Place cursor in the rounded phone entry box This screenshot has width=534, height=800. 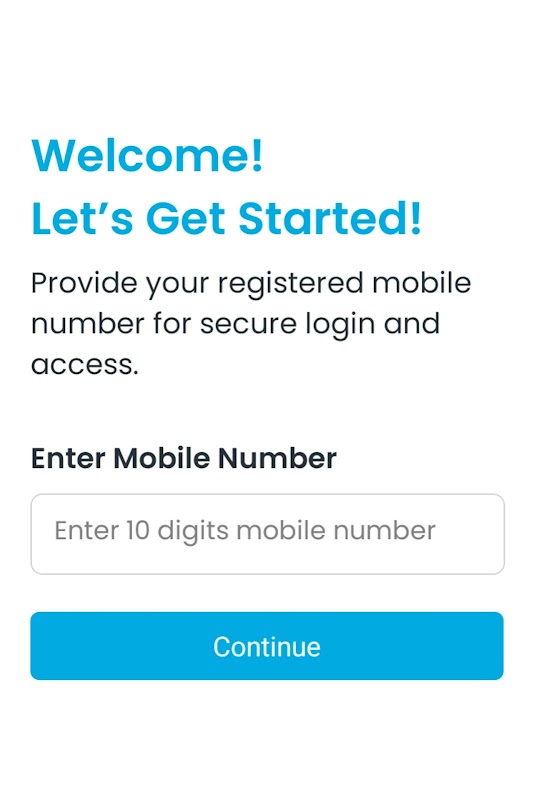click(x=267, y=534)
